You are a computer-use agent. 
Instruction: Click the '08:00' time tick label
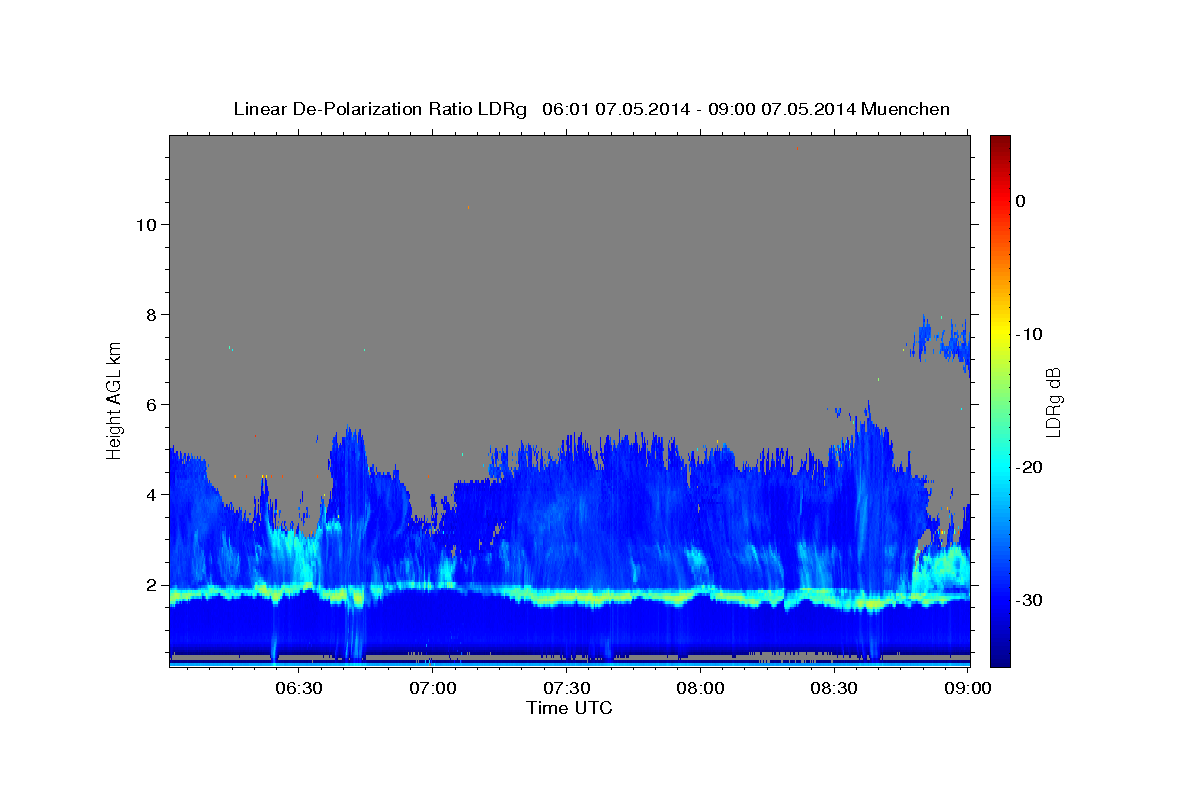point(700,689)
